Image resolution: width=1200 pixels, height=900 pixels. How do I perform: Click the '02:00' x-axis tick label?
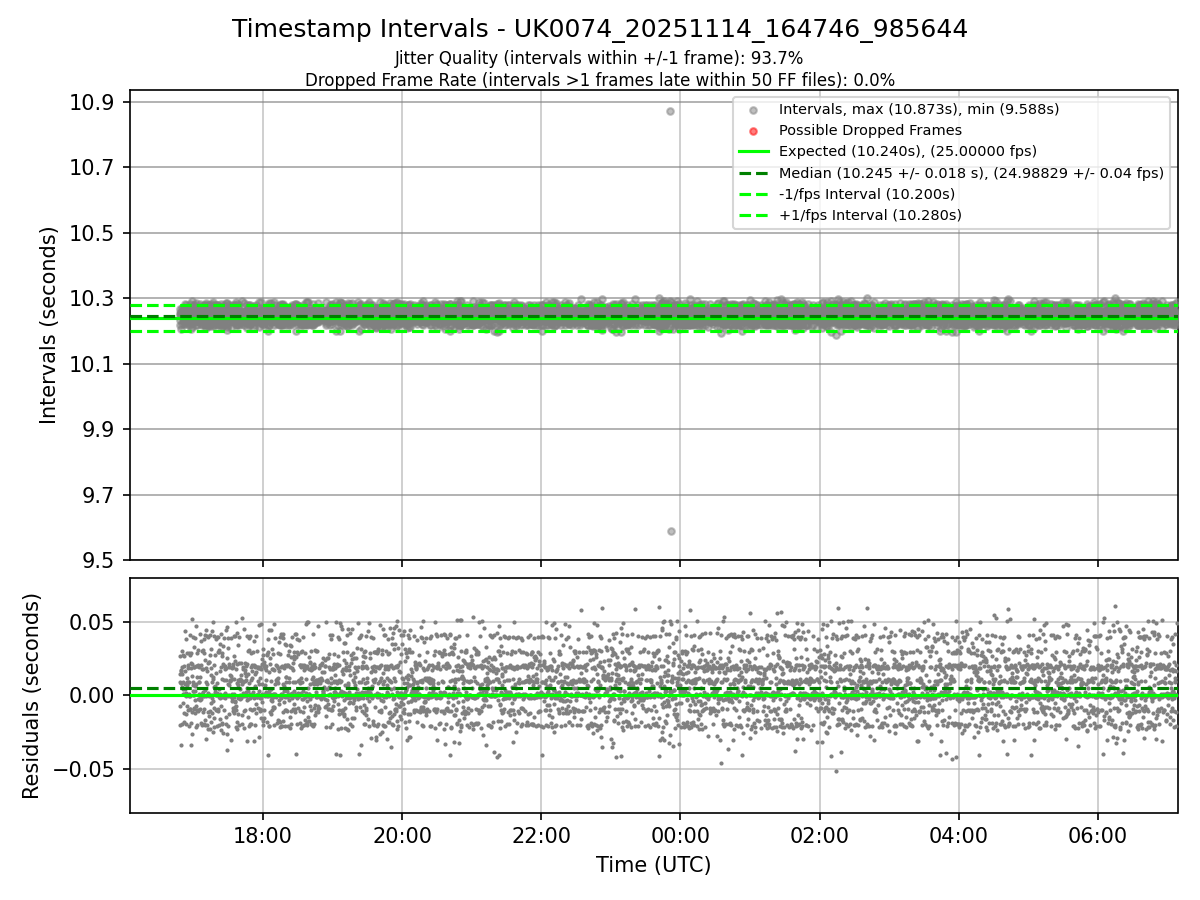[820, 834]
